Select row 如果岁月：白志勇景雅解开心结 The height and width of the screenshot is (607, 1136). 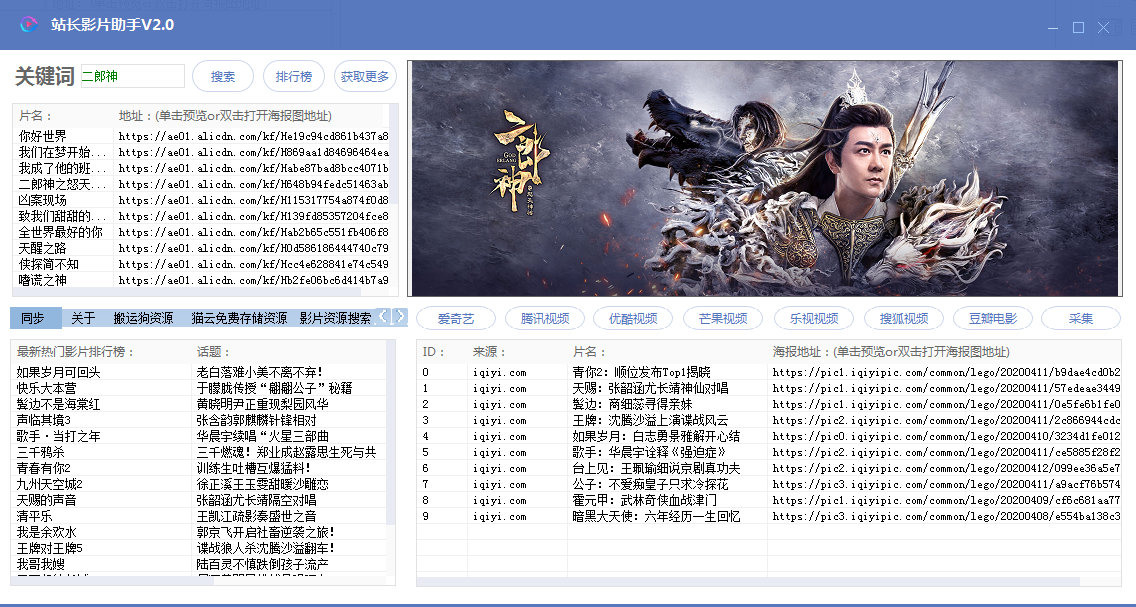click(769, 436)
